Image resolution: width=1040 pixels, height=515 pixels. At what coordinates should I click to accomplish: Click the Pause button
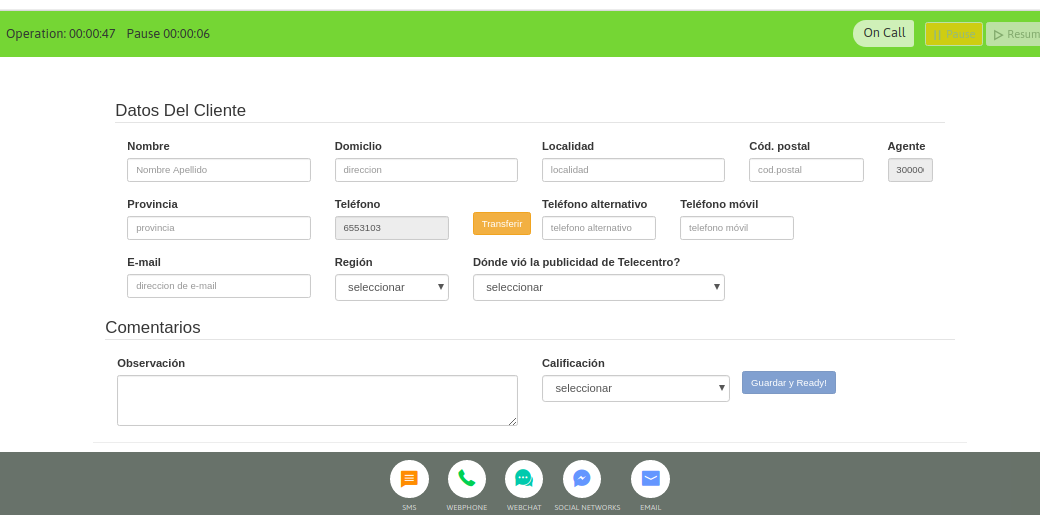tap(954, 34)
